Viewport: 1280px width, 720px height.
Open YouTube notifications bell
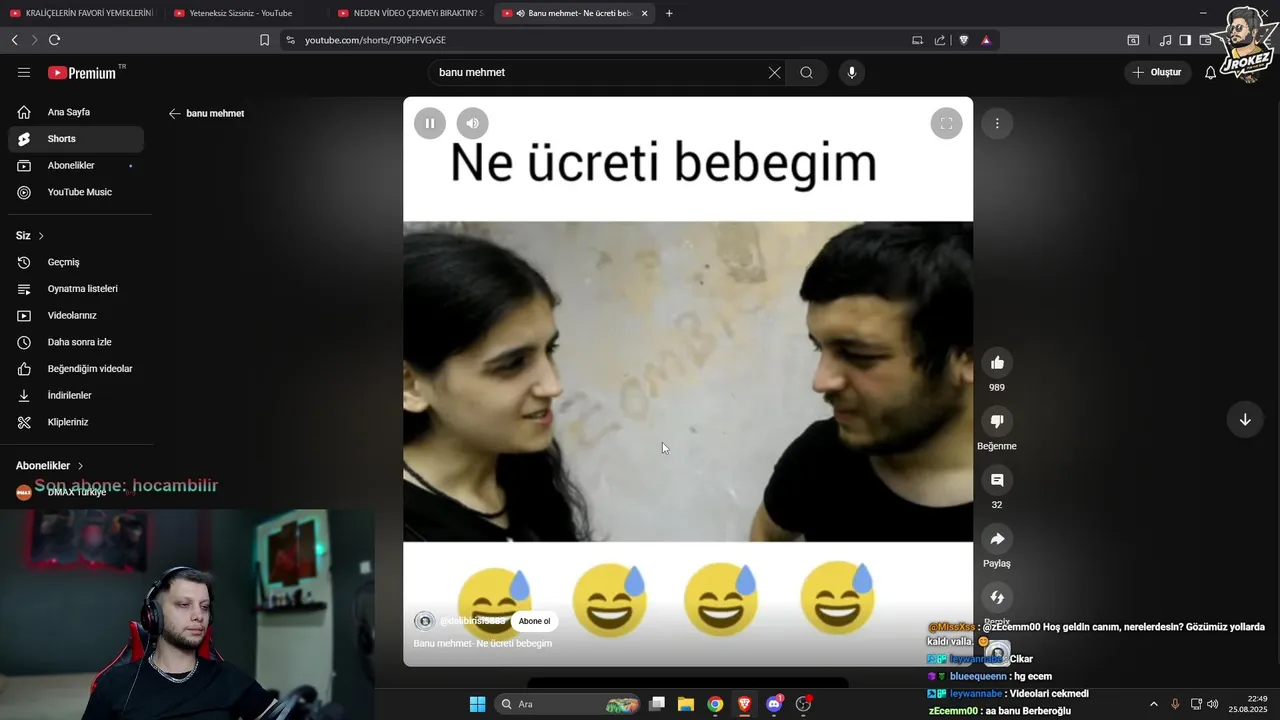coord(1210,72)
